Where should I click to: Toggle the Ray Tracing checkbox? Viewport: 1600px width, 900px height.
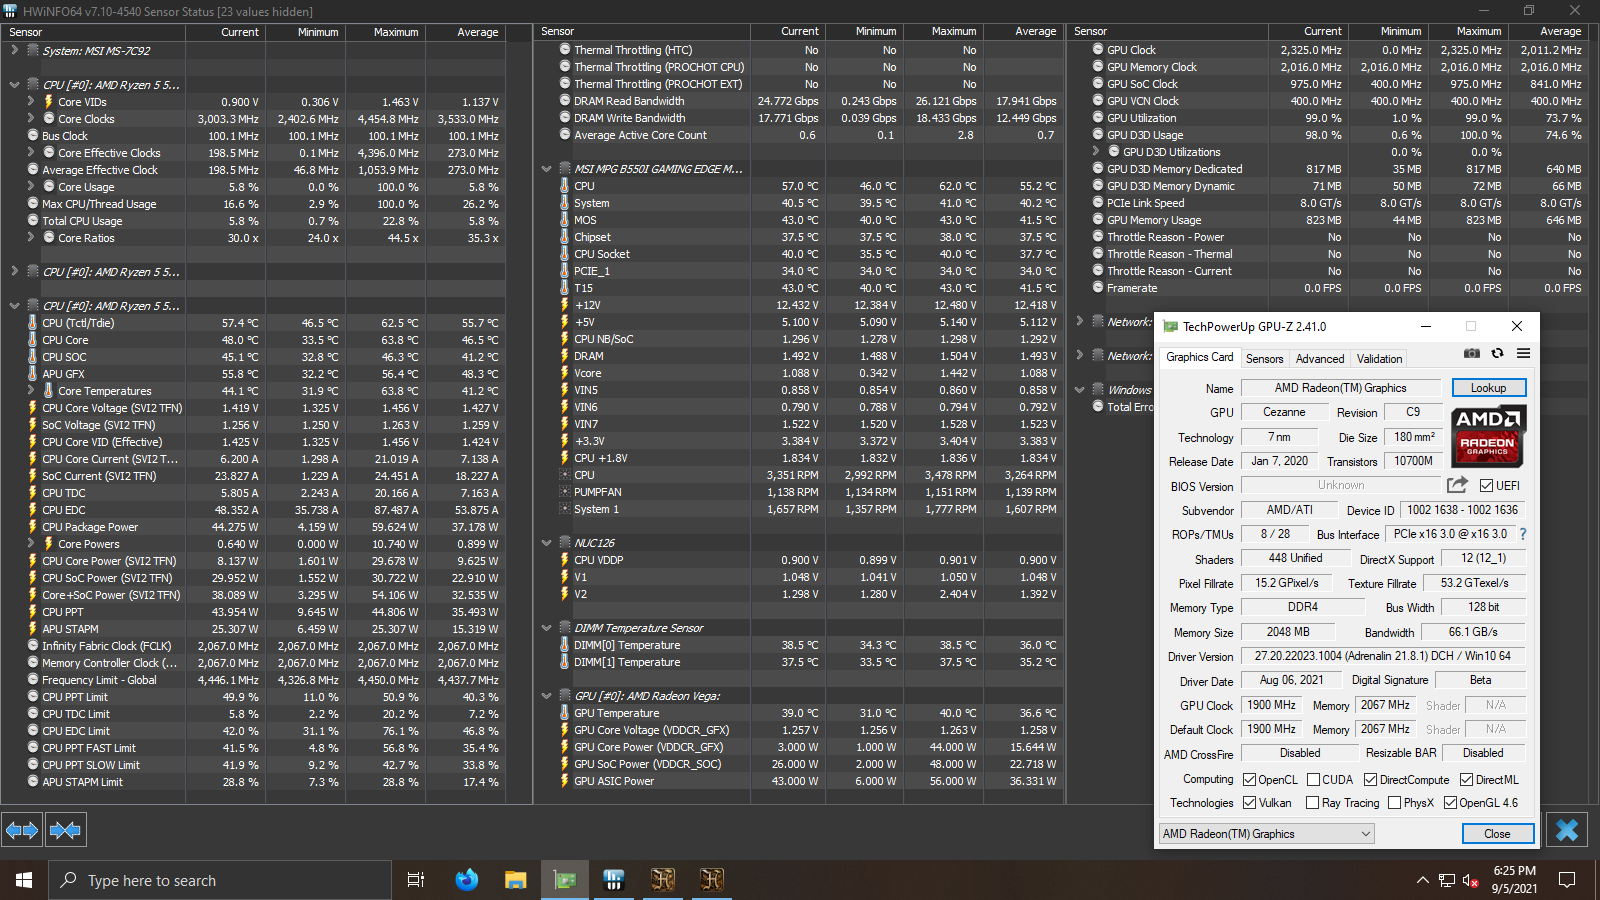click(x=1312, y=803)
